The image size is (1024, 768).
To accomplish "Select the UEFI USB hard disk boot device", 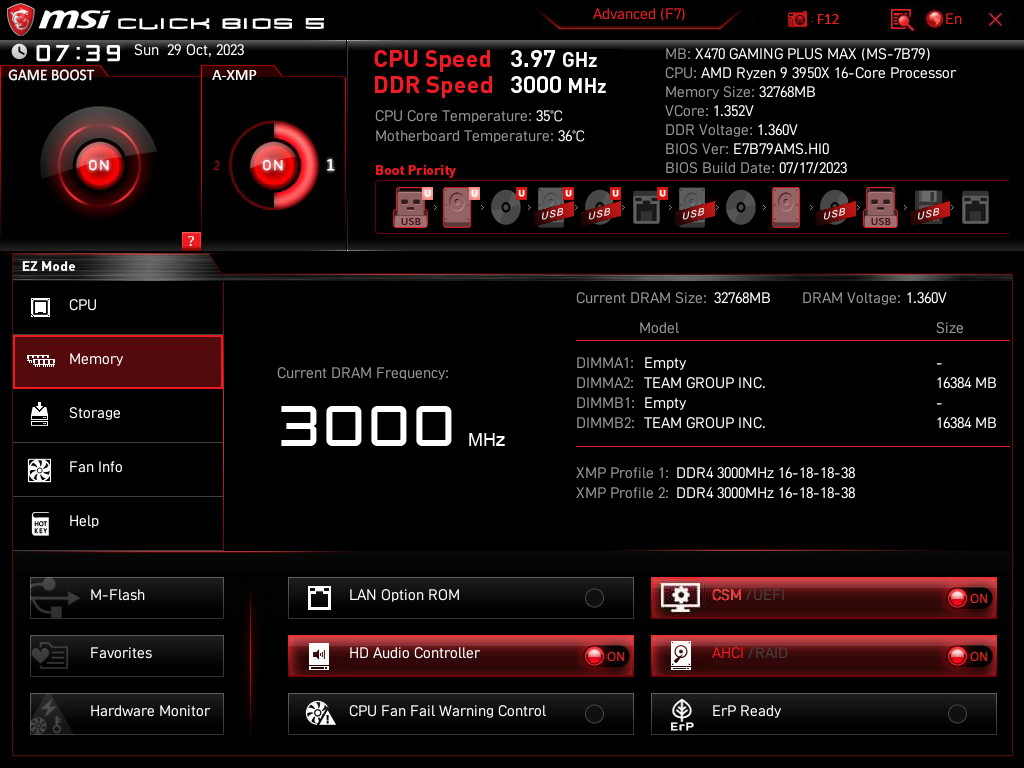I will 554,208.
